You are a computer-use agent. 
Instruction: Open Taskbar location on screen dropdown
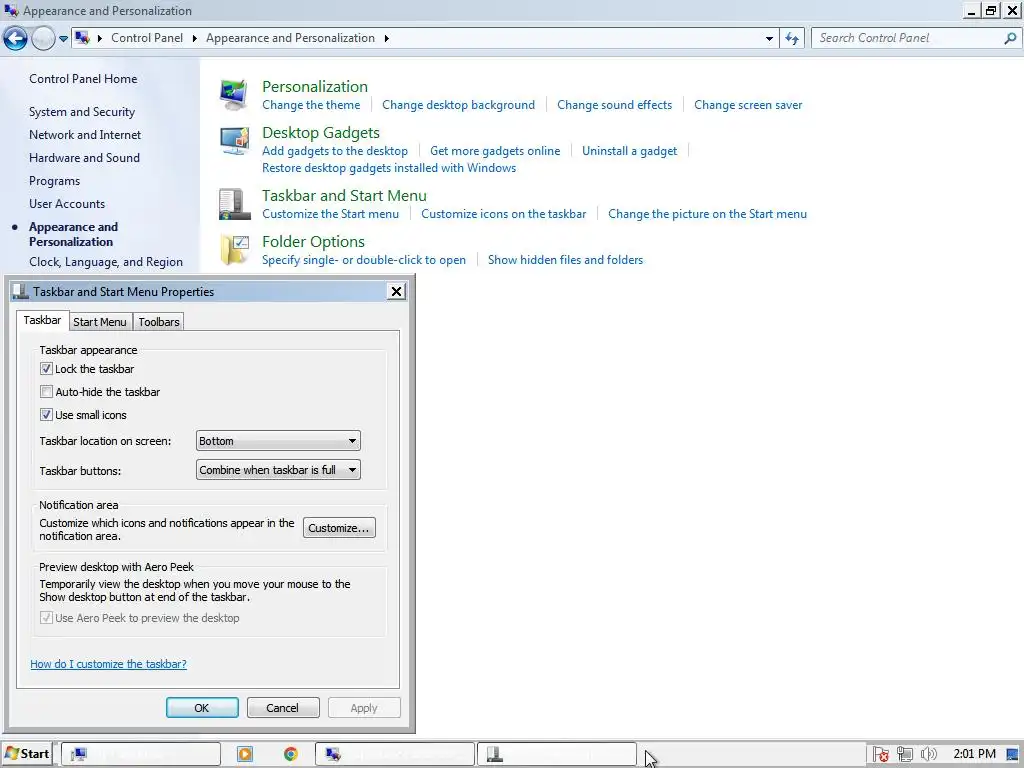tap(278, 441)
